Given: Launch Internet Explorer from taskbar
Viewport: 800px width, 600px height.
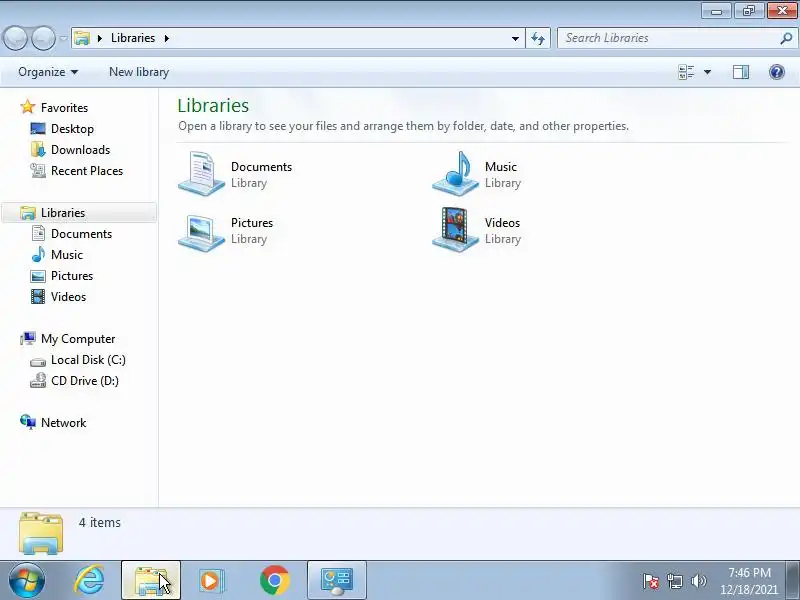Looking at the screenshot, I should [x=90, y=580].
